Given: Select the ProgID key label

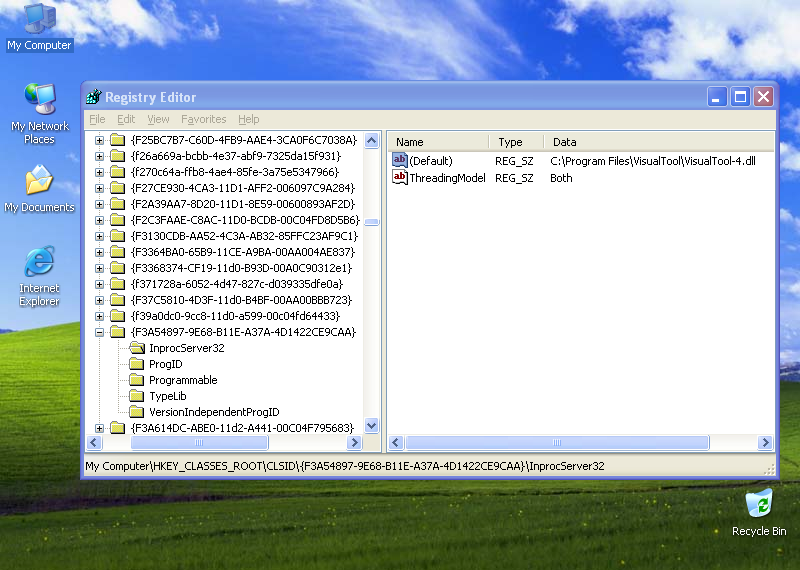Looking at the screenshot, I should (x=165, y=364).
